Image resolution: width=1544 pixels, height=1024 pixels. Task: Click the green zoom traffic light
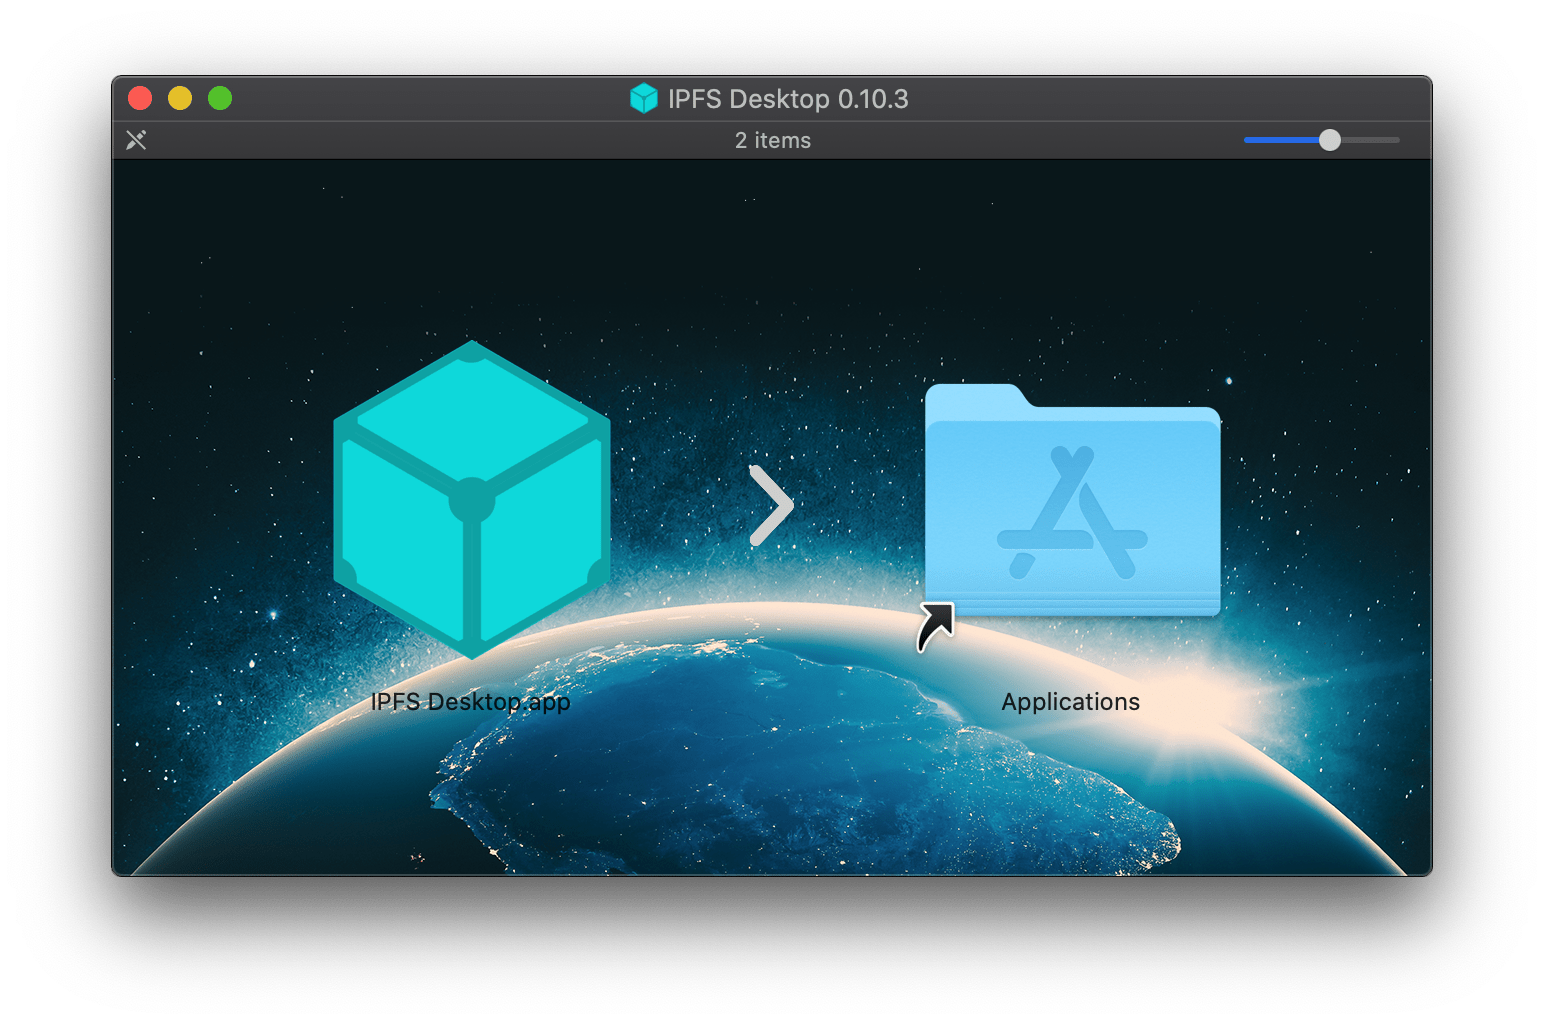219,98
